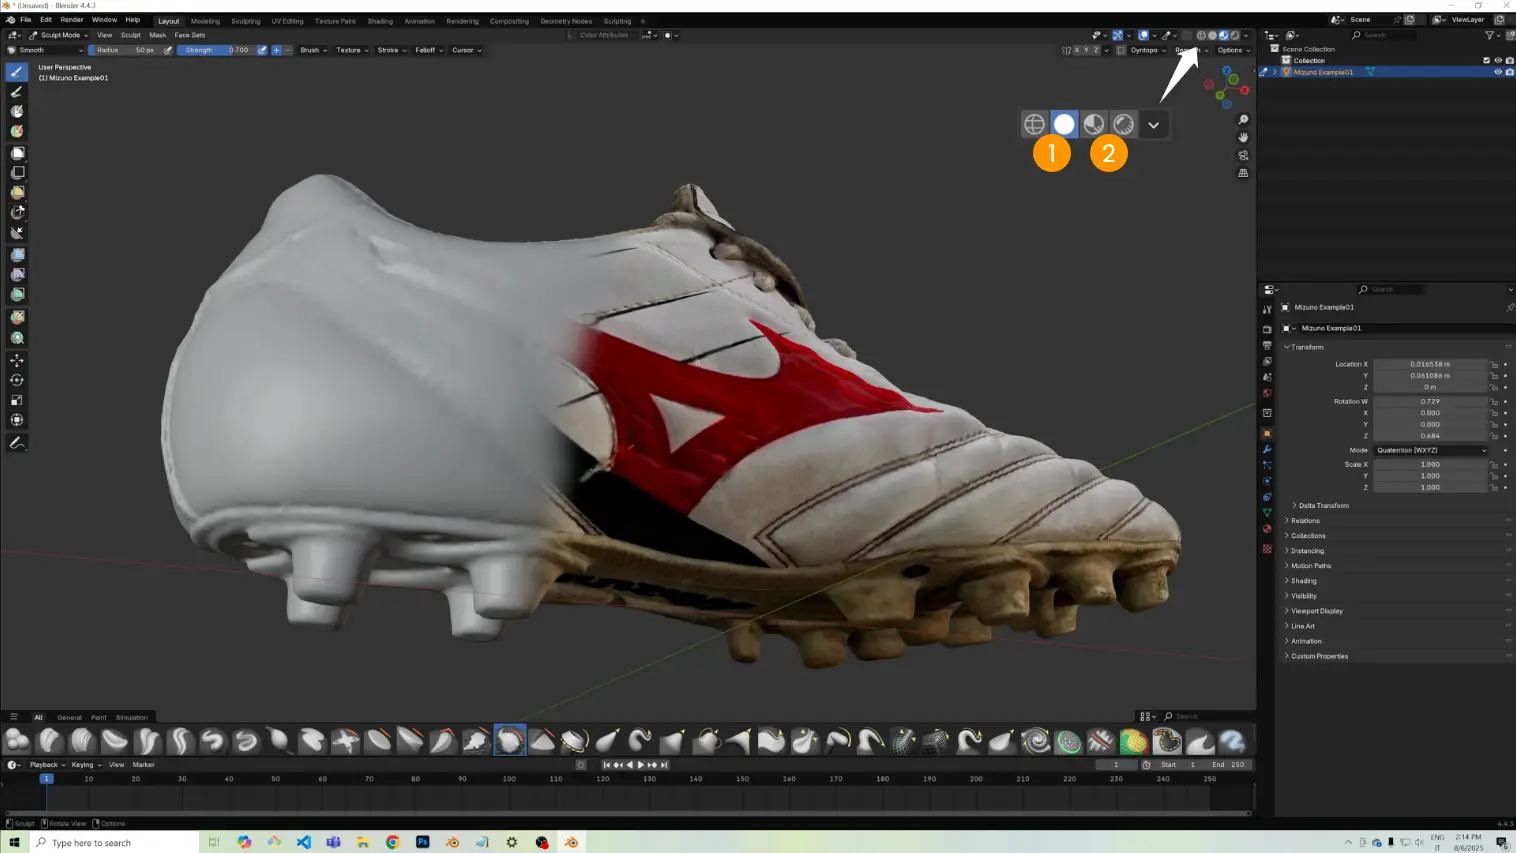This screenshot has height=853, width=1516.
Task: Click the Options button in the viewport header
Action: [1232, 50]
